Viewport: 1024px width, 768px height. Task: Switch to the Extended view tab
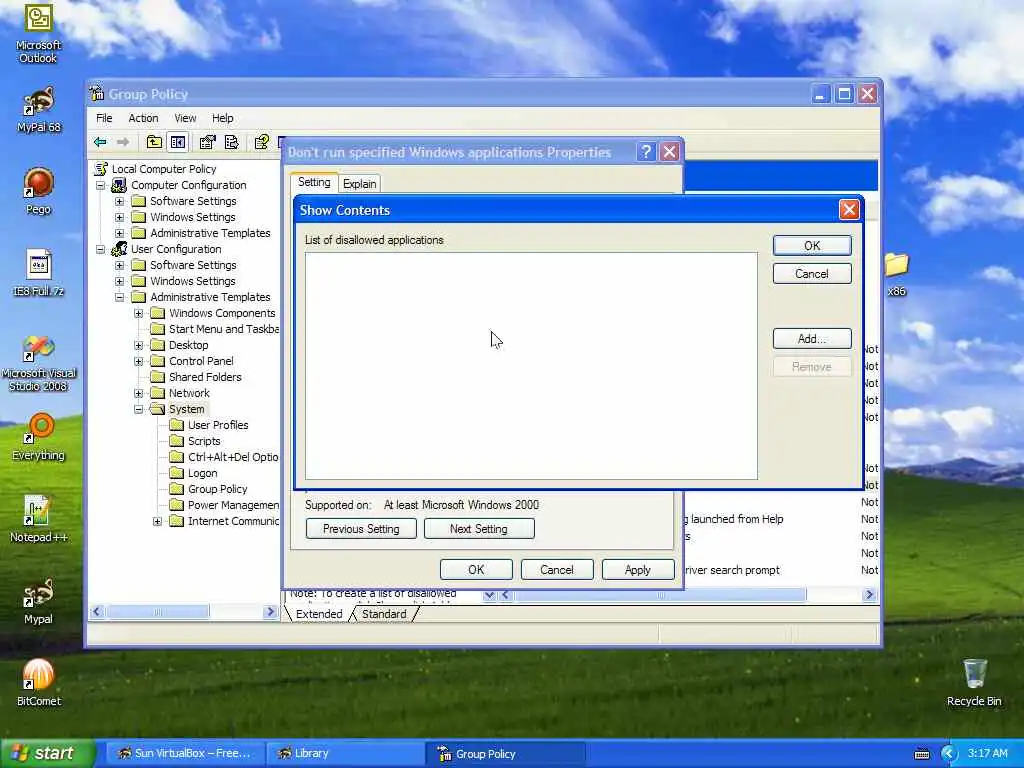[x=319, y=614]
